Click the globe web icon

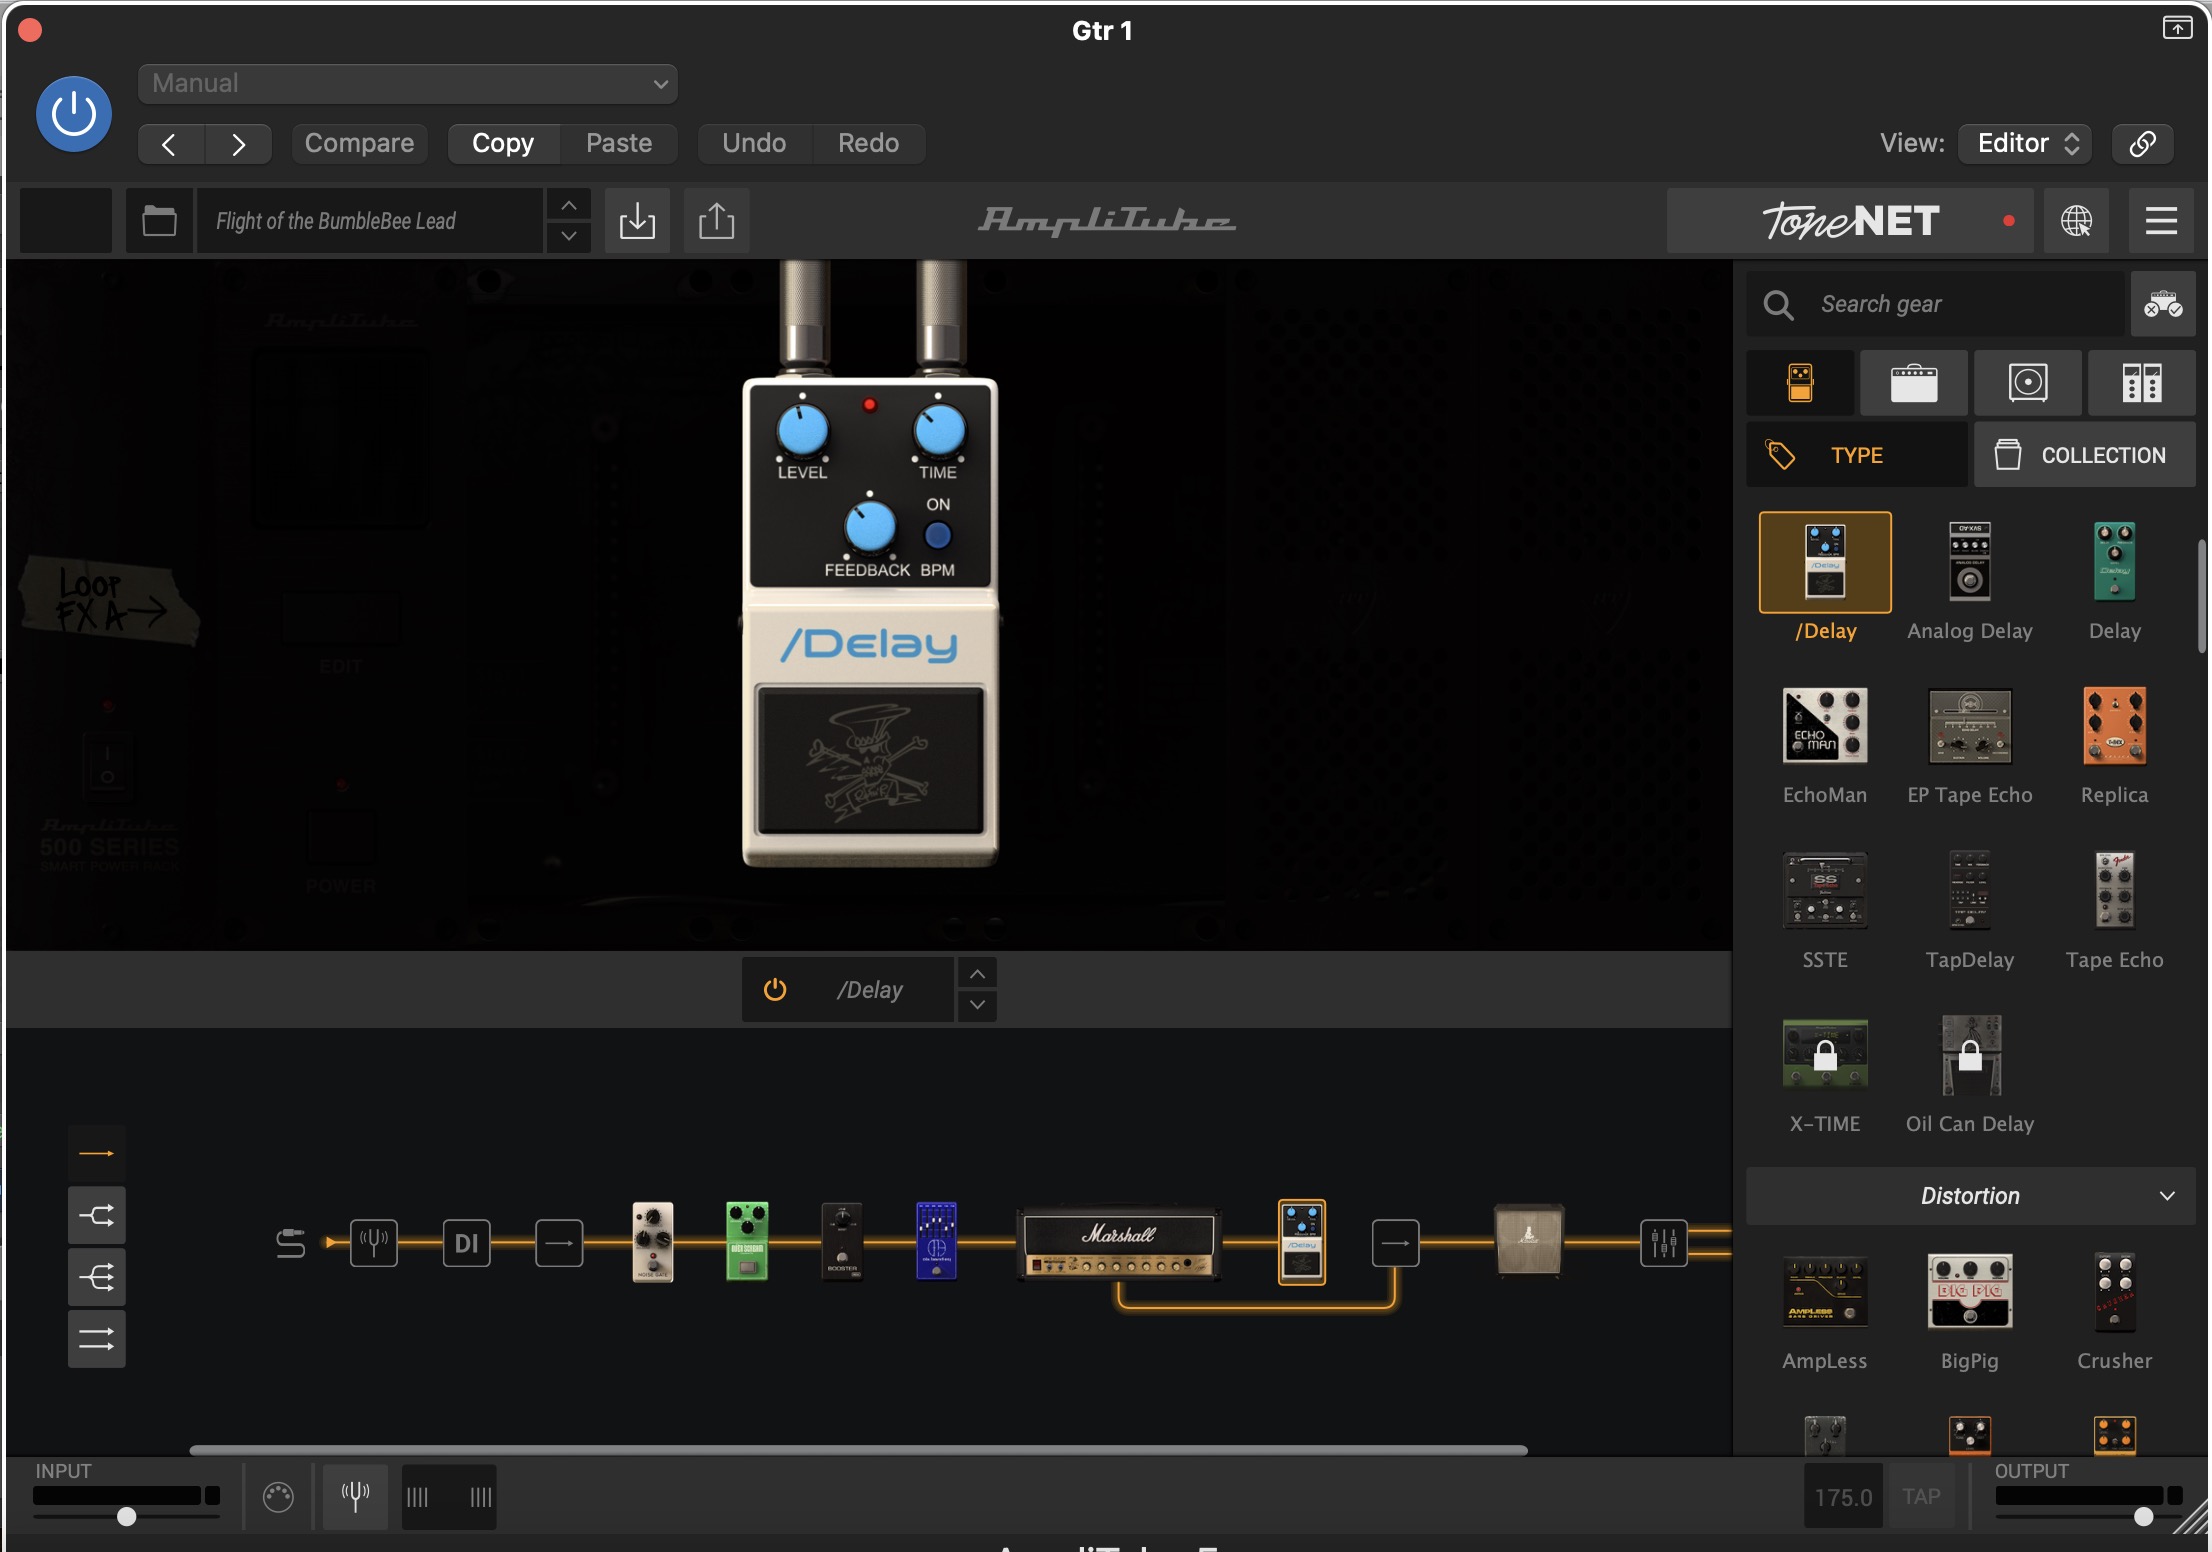pos(2076,220)
